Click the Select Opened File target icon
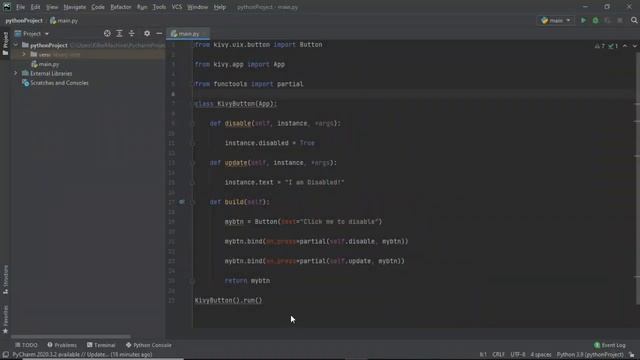640x360 pixels. tap(107, 33)
